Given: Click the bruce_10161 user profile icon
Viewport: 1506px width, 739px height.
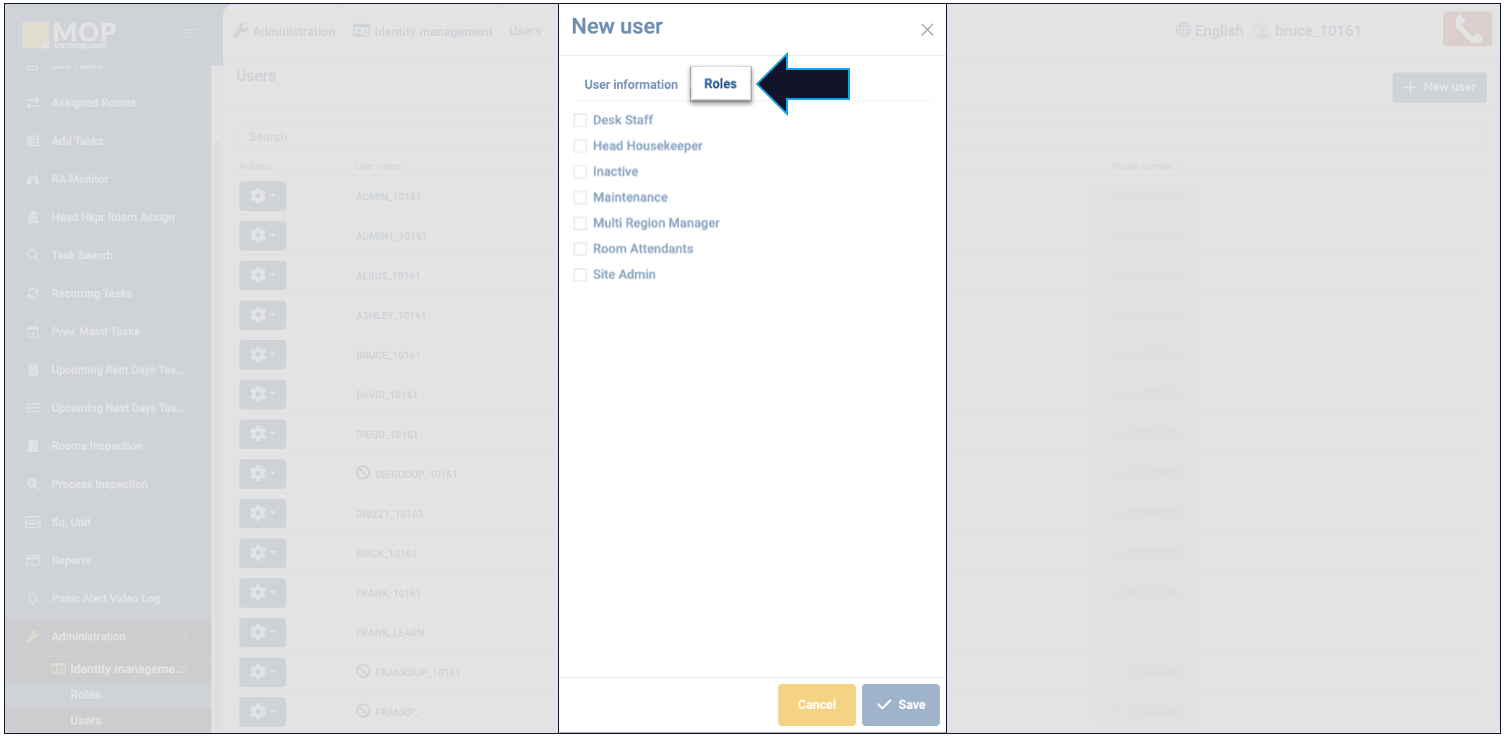Looking at the screenshot, I should (x=1261, y=31).
